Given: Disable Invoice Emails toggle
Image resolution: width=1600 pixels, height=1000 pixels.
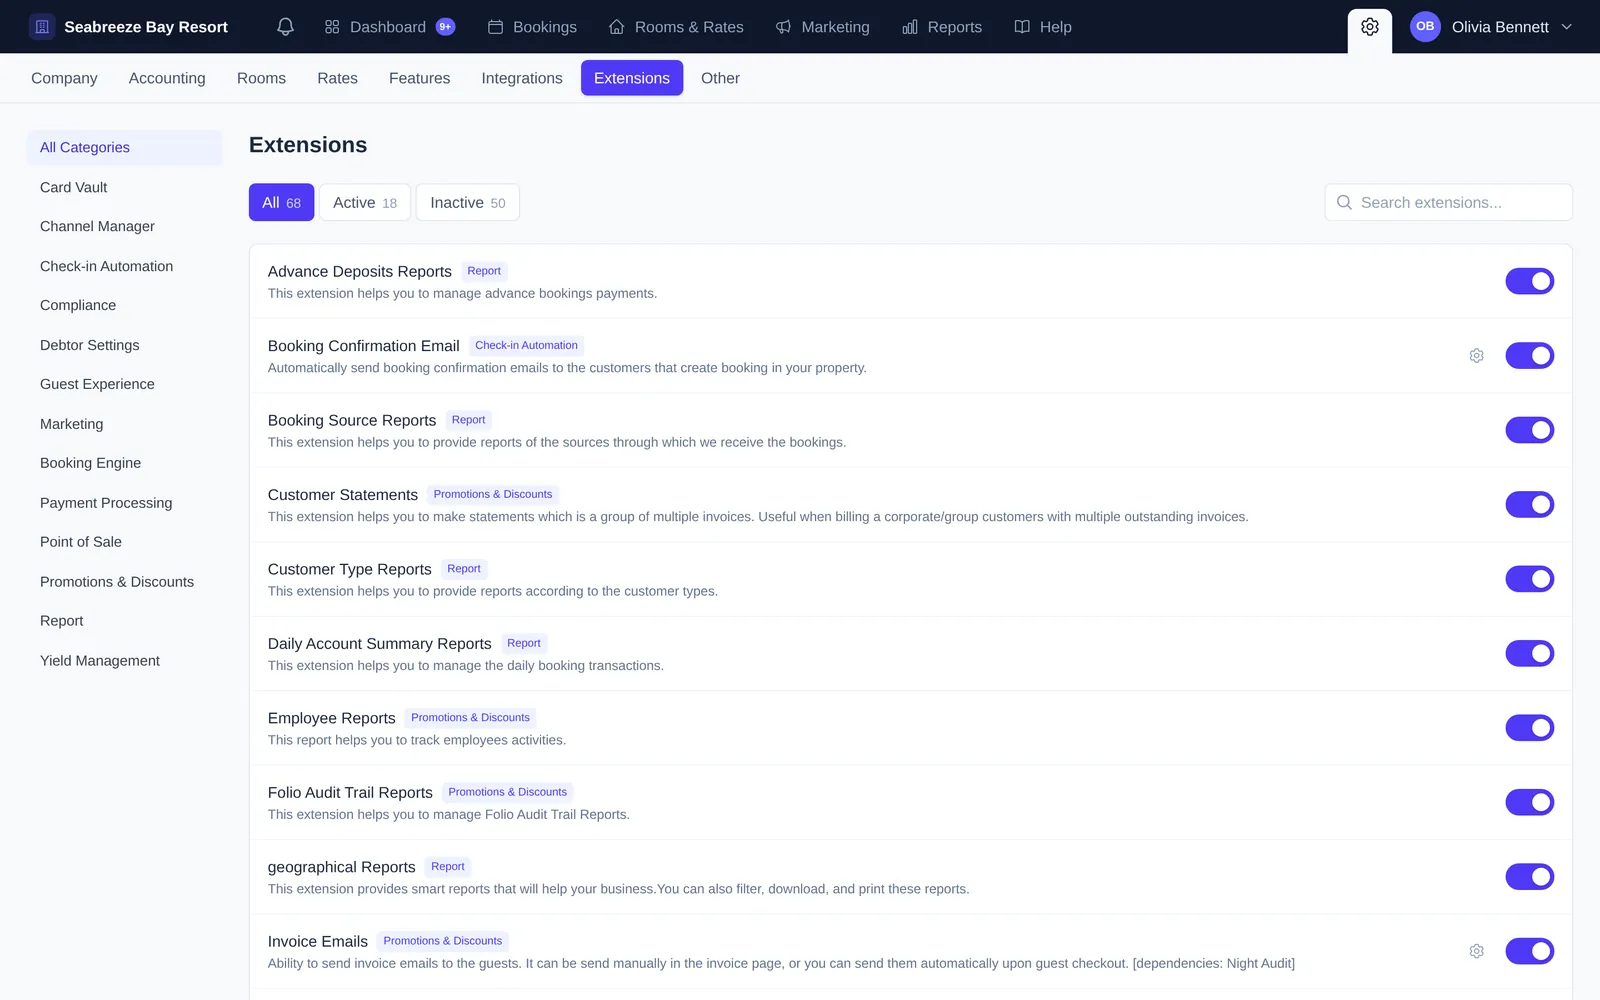Looking at the screenshot, I should [1529, 951].
